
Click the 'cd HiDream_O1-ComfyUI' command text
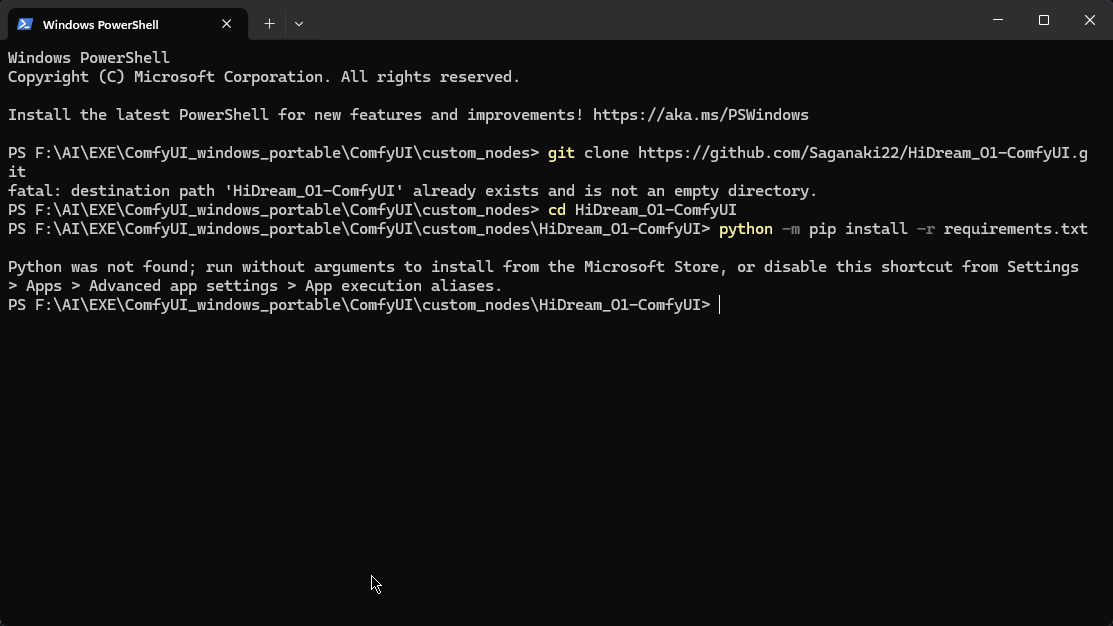(x=642, y=210)
